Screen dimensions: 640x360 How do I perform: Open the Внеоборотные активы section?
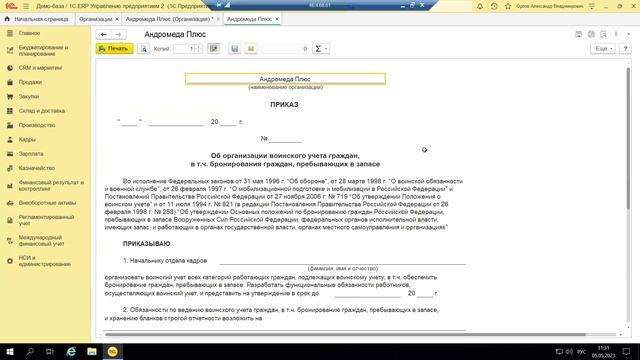47,203
